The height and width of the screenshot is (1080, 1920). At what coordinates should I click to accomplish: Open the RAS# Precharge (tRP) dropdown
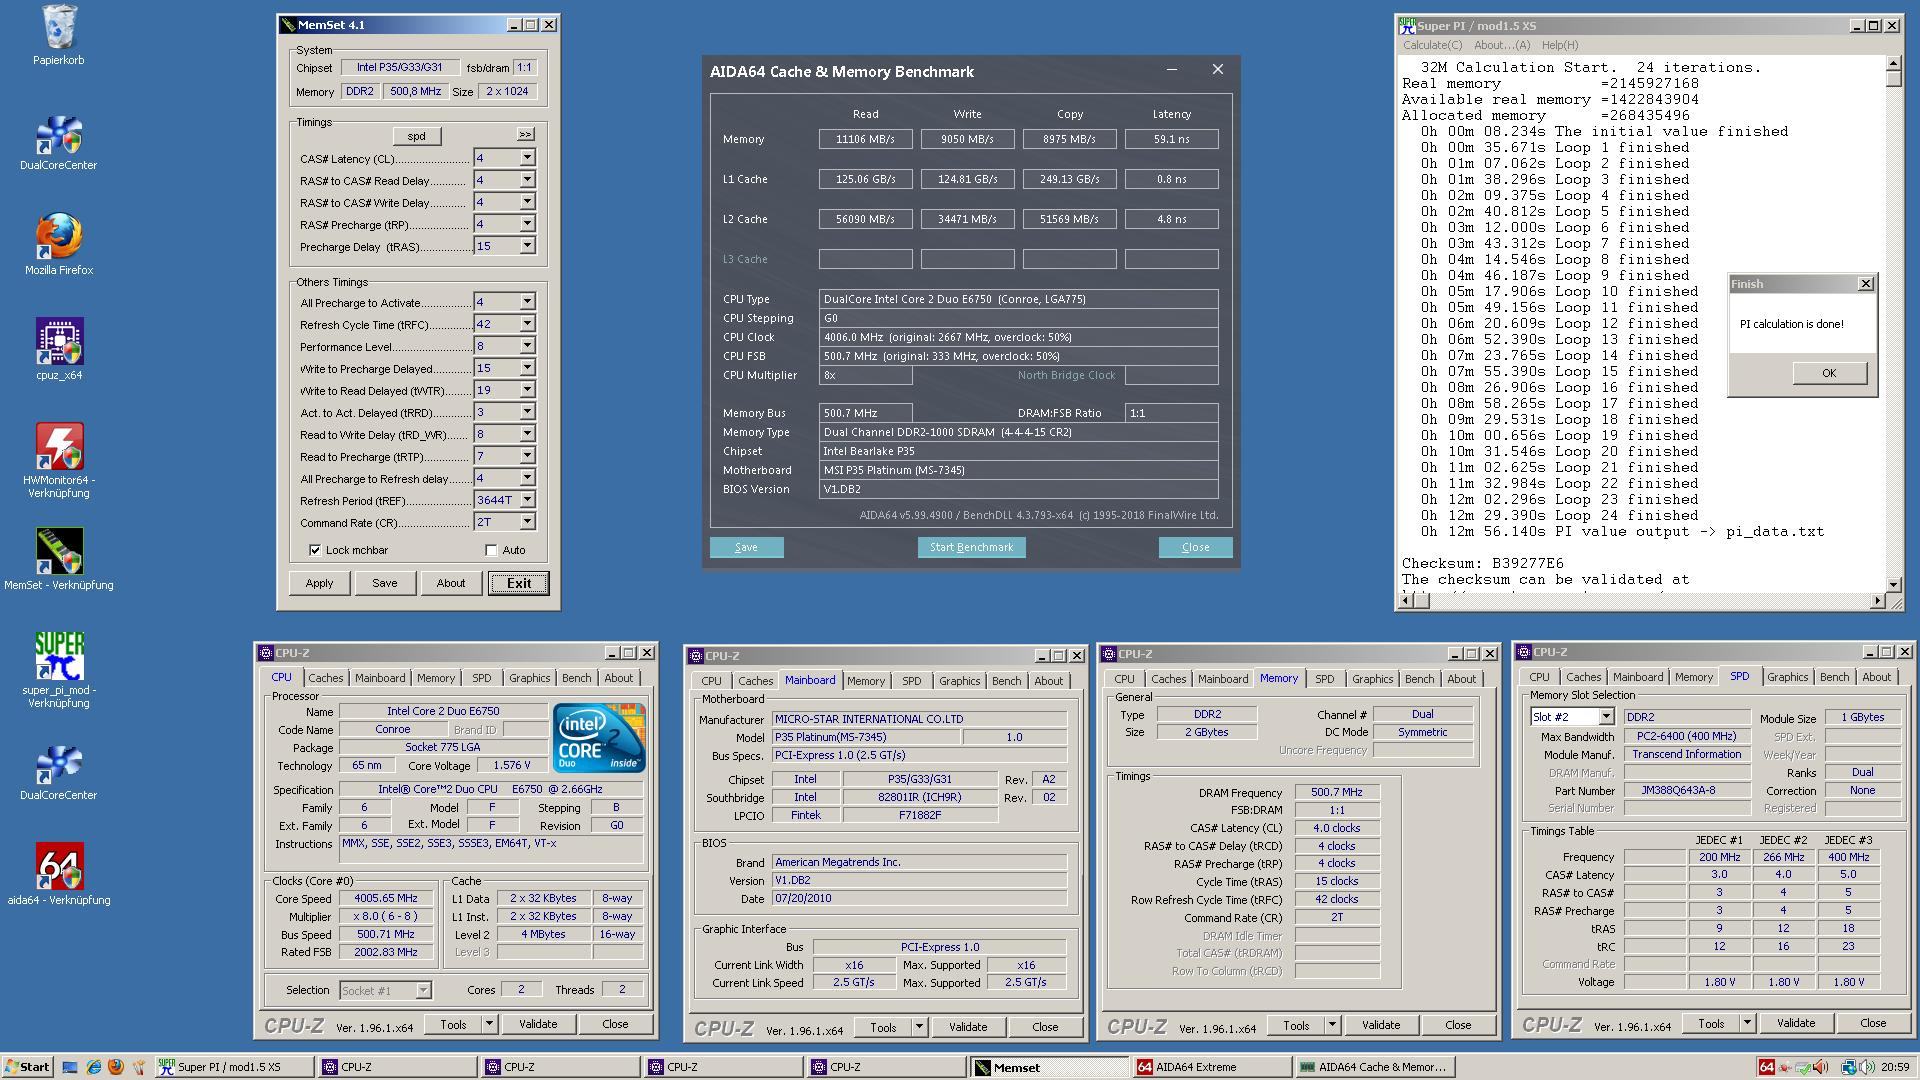(527, 224)
